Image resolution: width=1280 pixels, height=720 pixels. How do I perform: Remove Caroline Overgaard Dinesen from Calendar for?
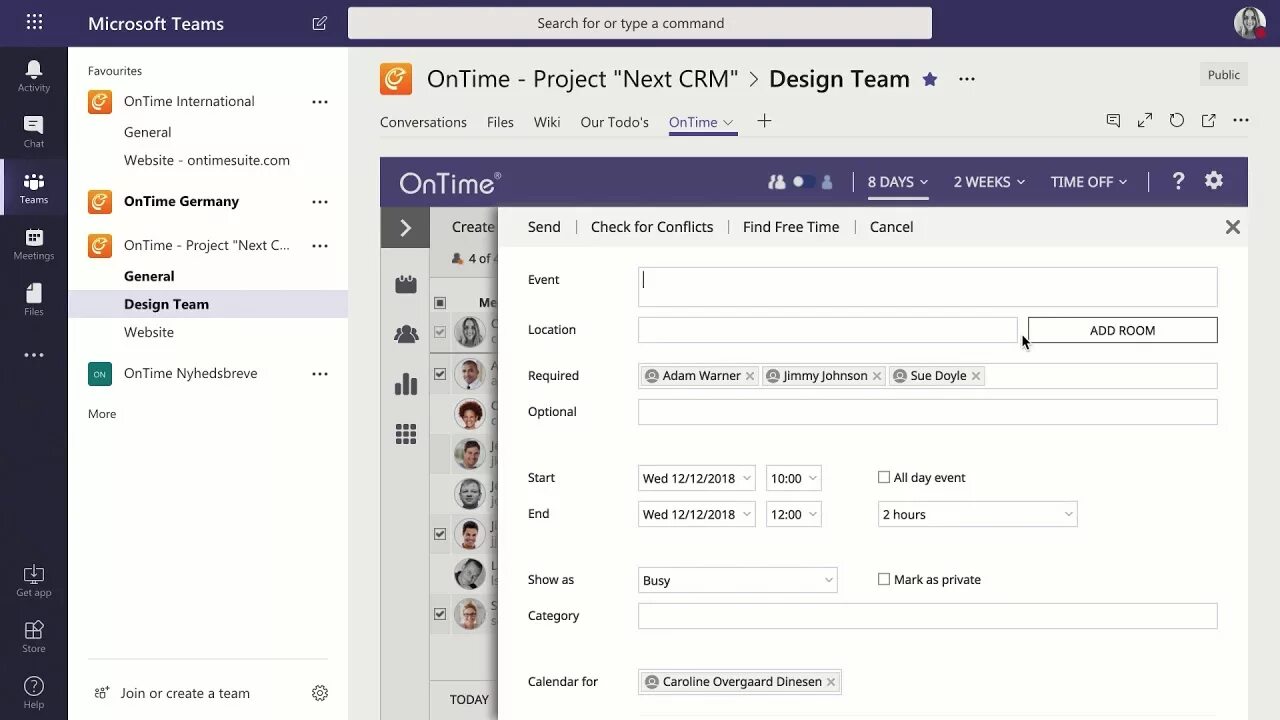(831, 682)
